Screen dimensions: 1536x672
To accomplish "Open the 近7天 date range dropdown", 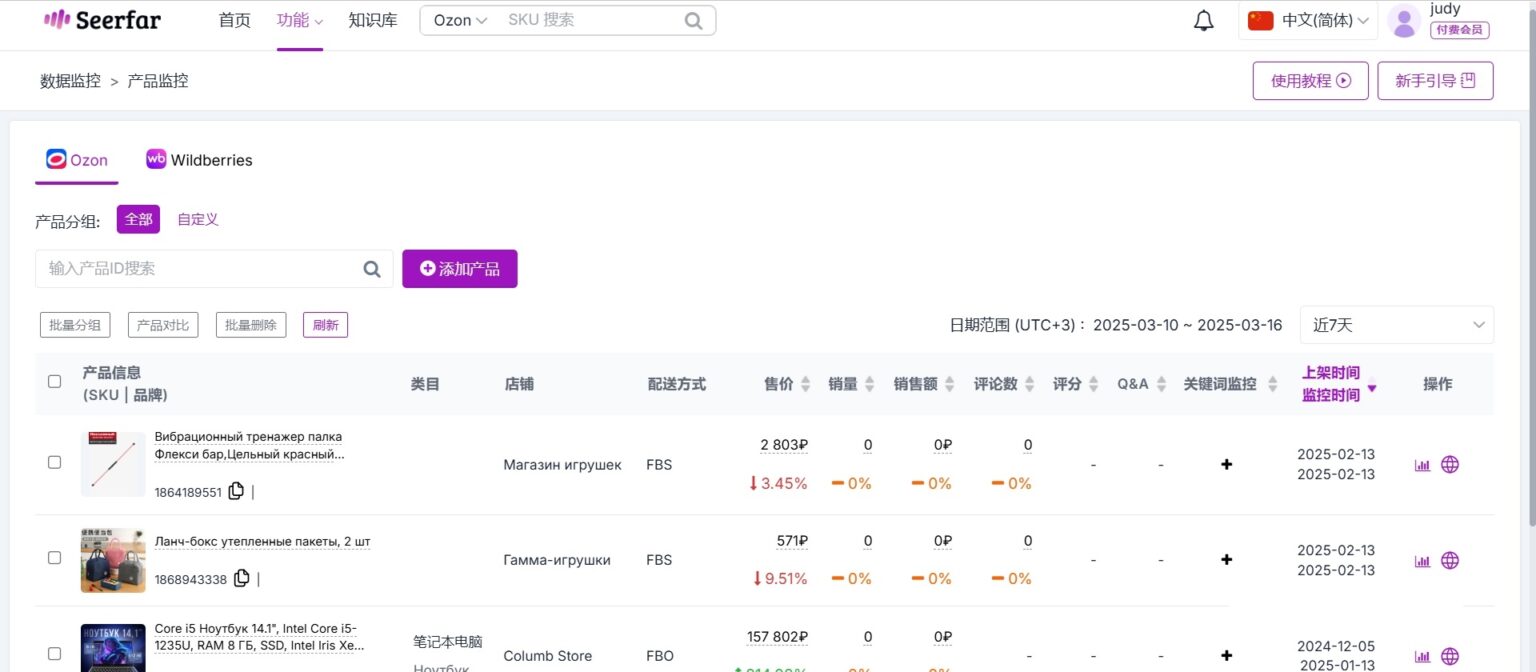I will pyautogui.click(x=1396, y=324).
